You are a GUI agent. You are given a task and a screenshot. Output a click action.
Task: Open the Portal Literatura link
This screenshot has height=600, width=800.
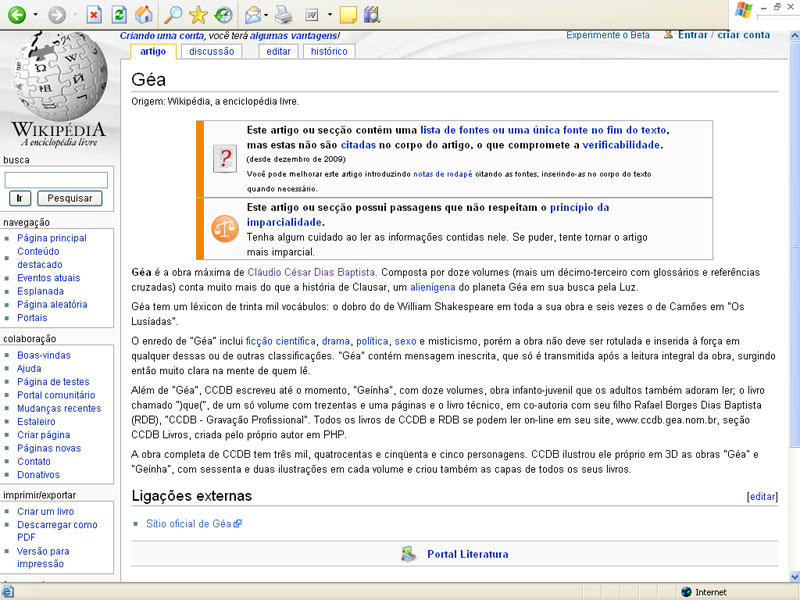[467, 554]
